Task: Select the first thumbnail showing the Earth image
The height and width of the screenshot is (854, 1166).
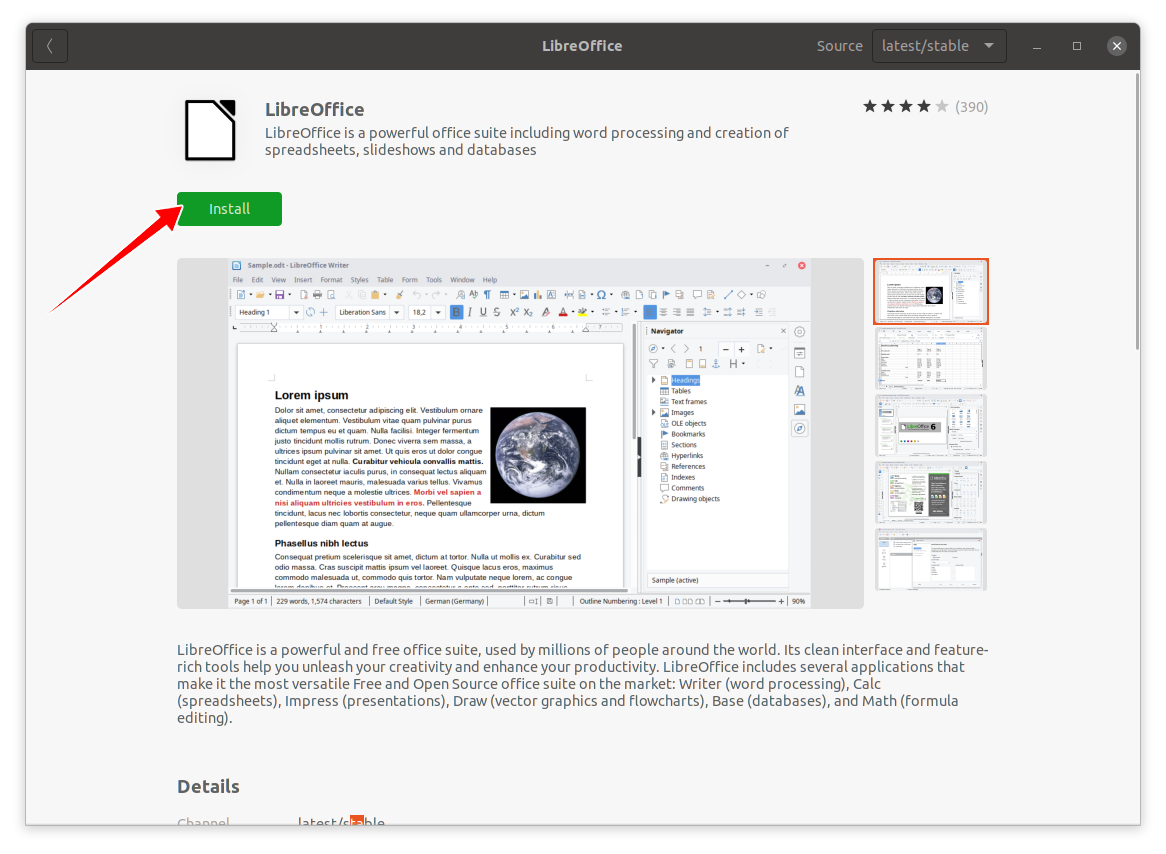Action: click(x=930, y=292)
